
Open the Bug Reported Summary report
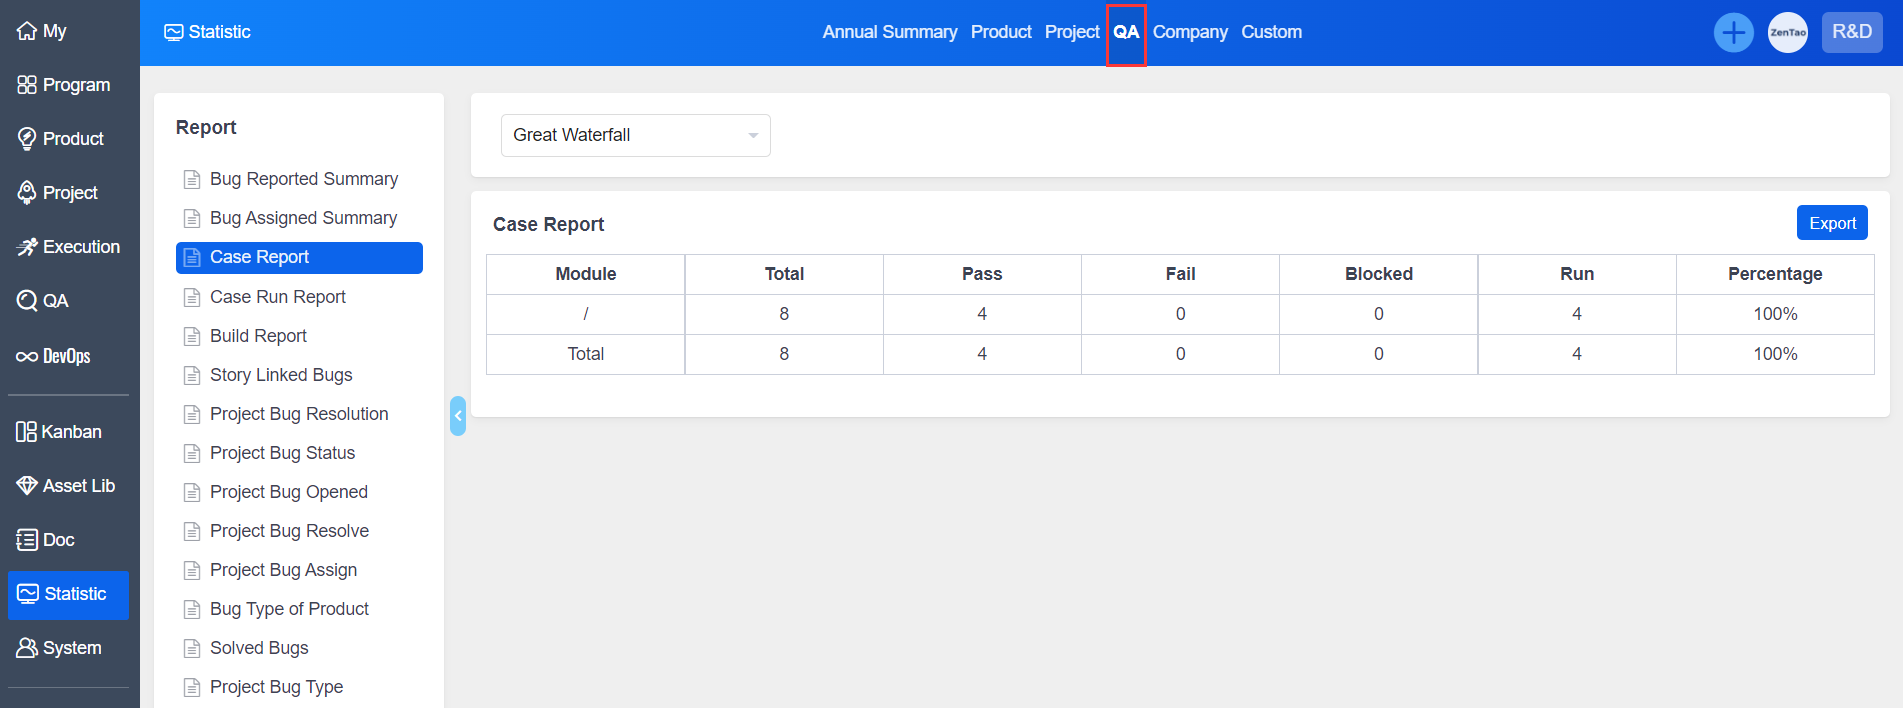303,179
